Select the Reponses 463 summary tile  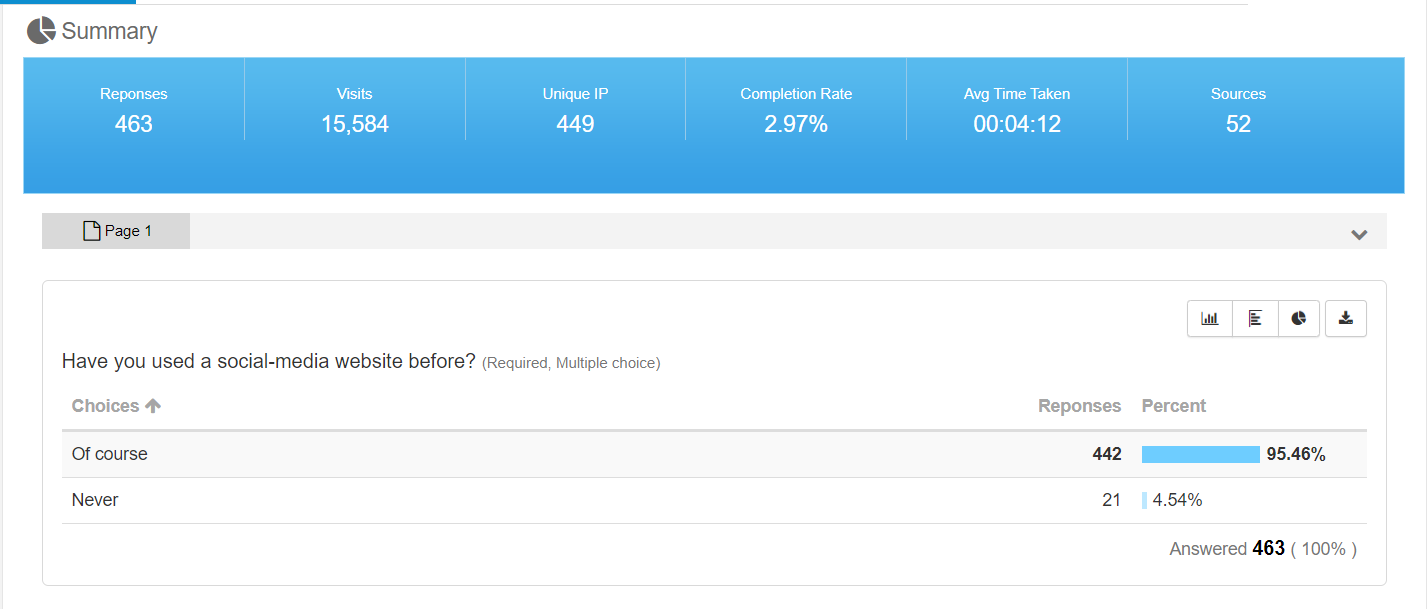pyautogui.click(x=134, y=110)
